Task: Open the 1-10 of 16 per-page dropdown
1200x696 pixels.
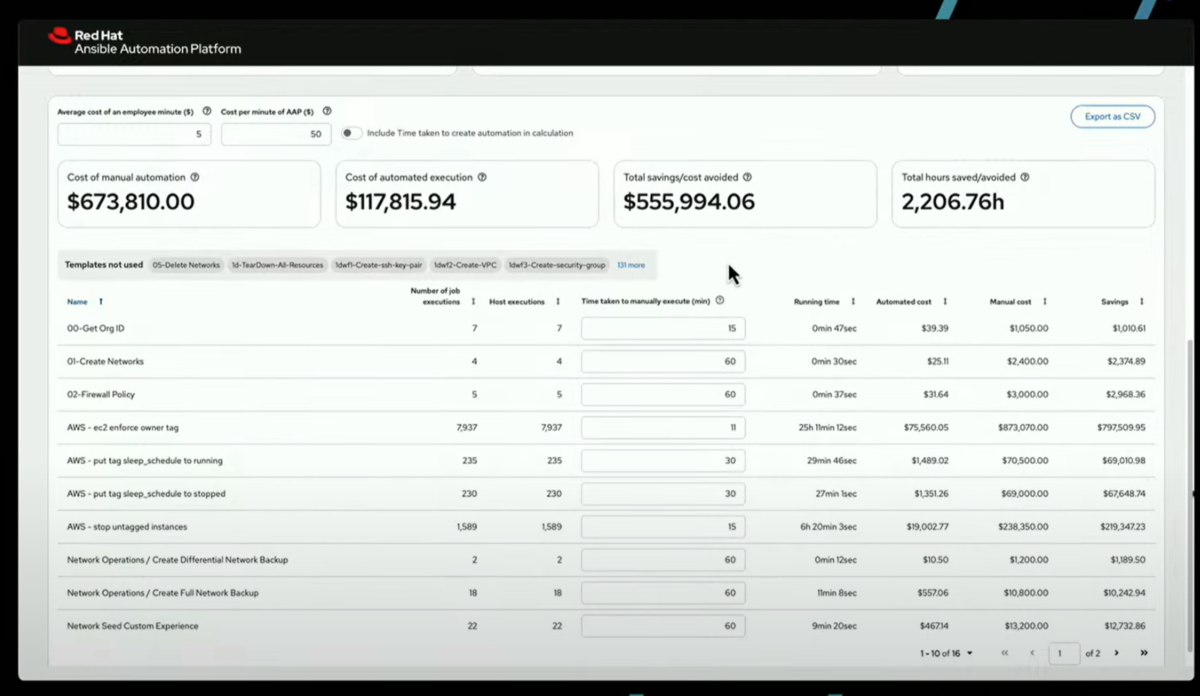Action: coord(946,653)
